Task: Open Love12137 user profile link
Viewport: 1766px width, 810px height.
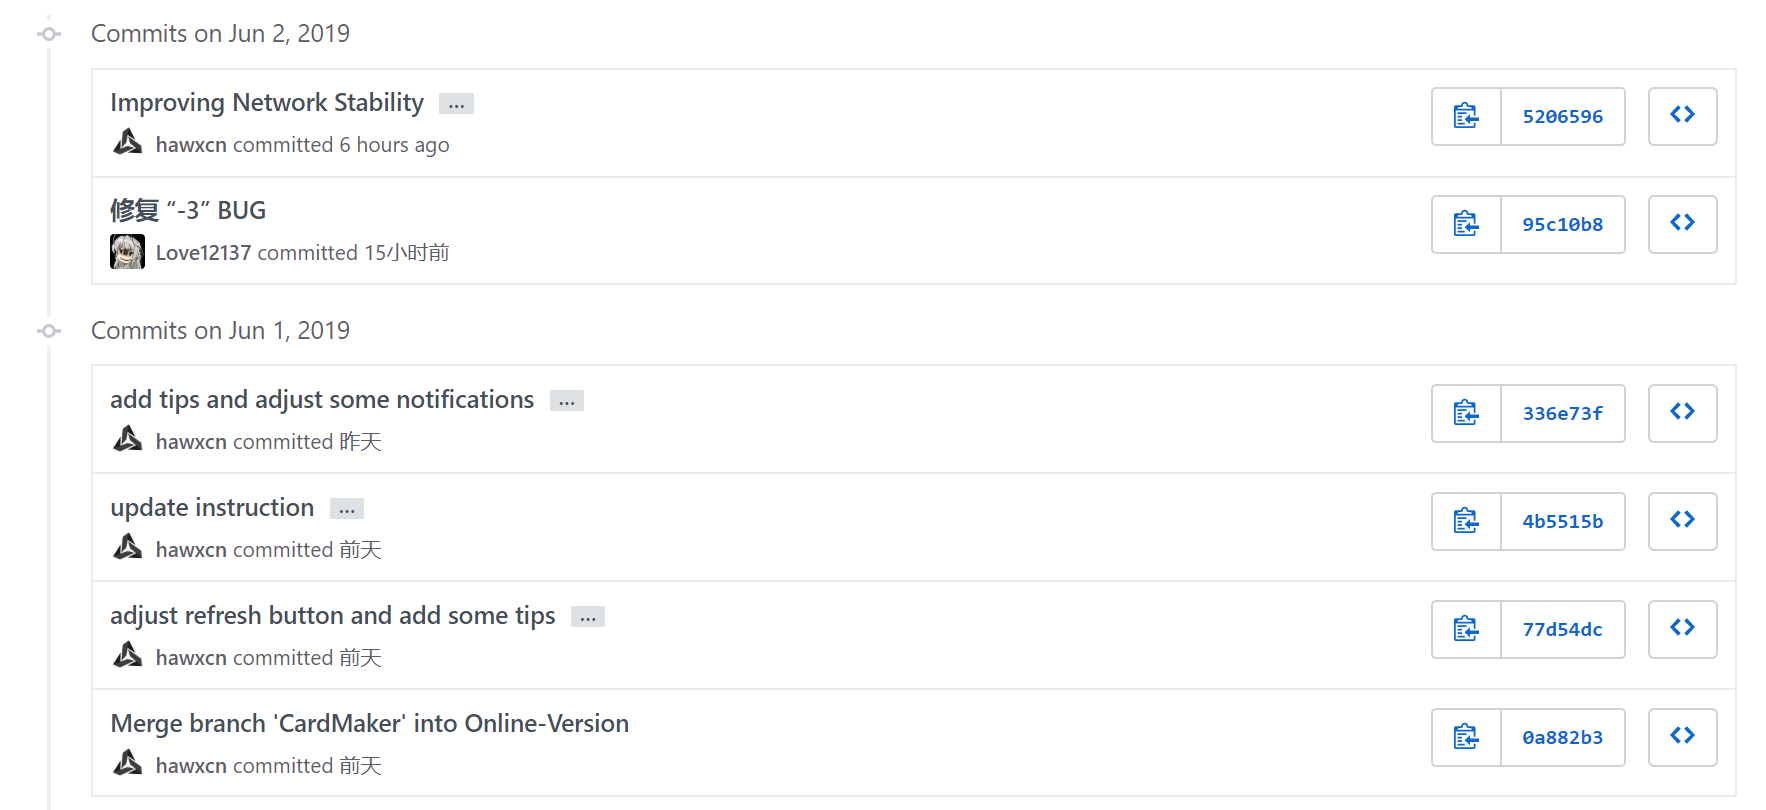Action: pyautogui.click(x=203, y=253)
